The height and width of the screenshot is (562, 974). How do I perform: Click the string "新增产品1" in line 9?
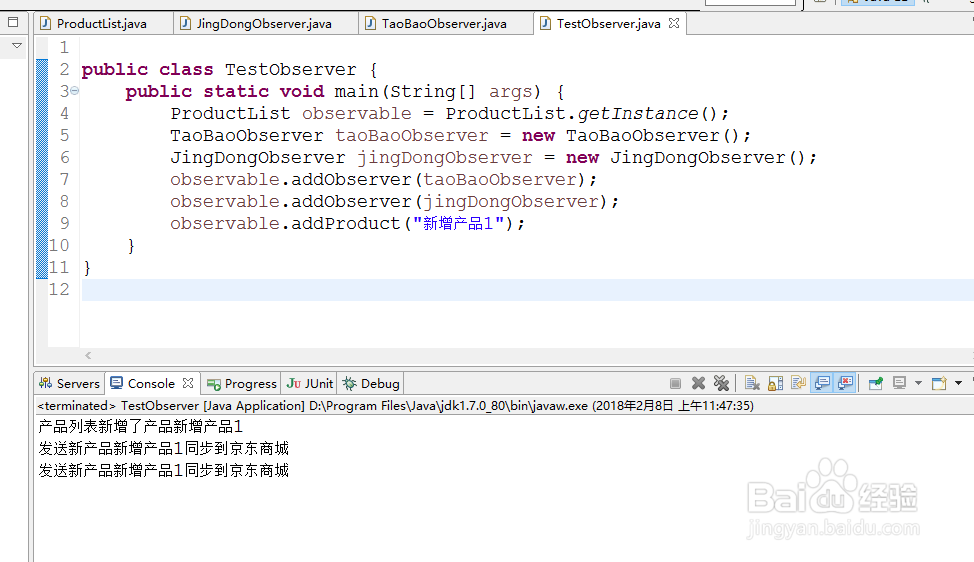(458, 224)
